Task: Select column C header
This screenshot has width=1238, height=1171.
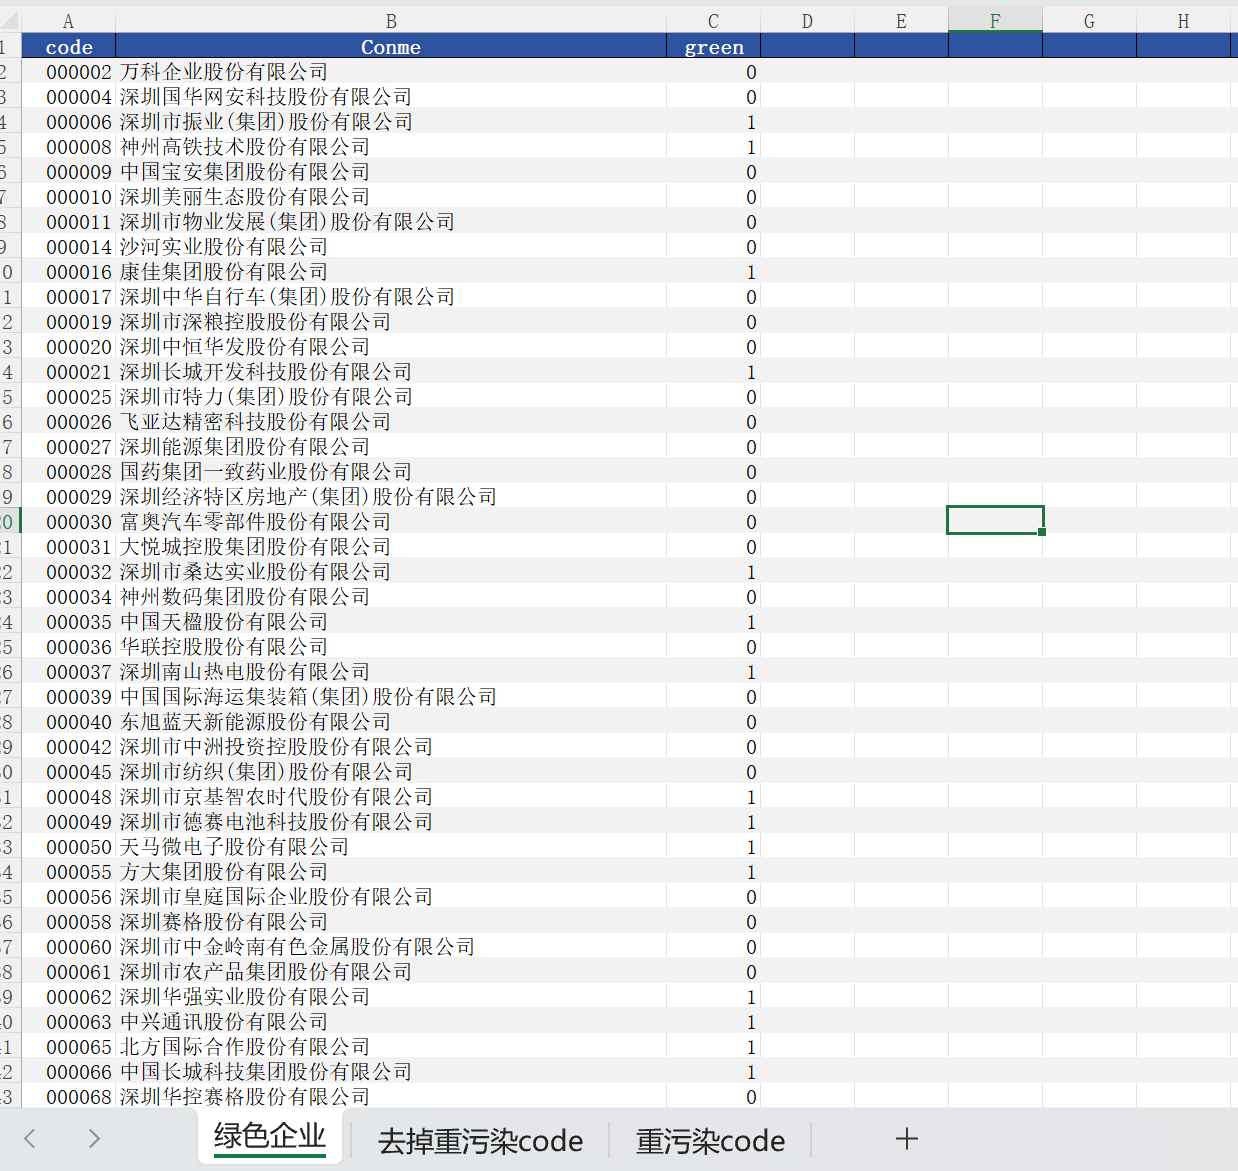Action: point(713,21)
